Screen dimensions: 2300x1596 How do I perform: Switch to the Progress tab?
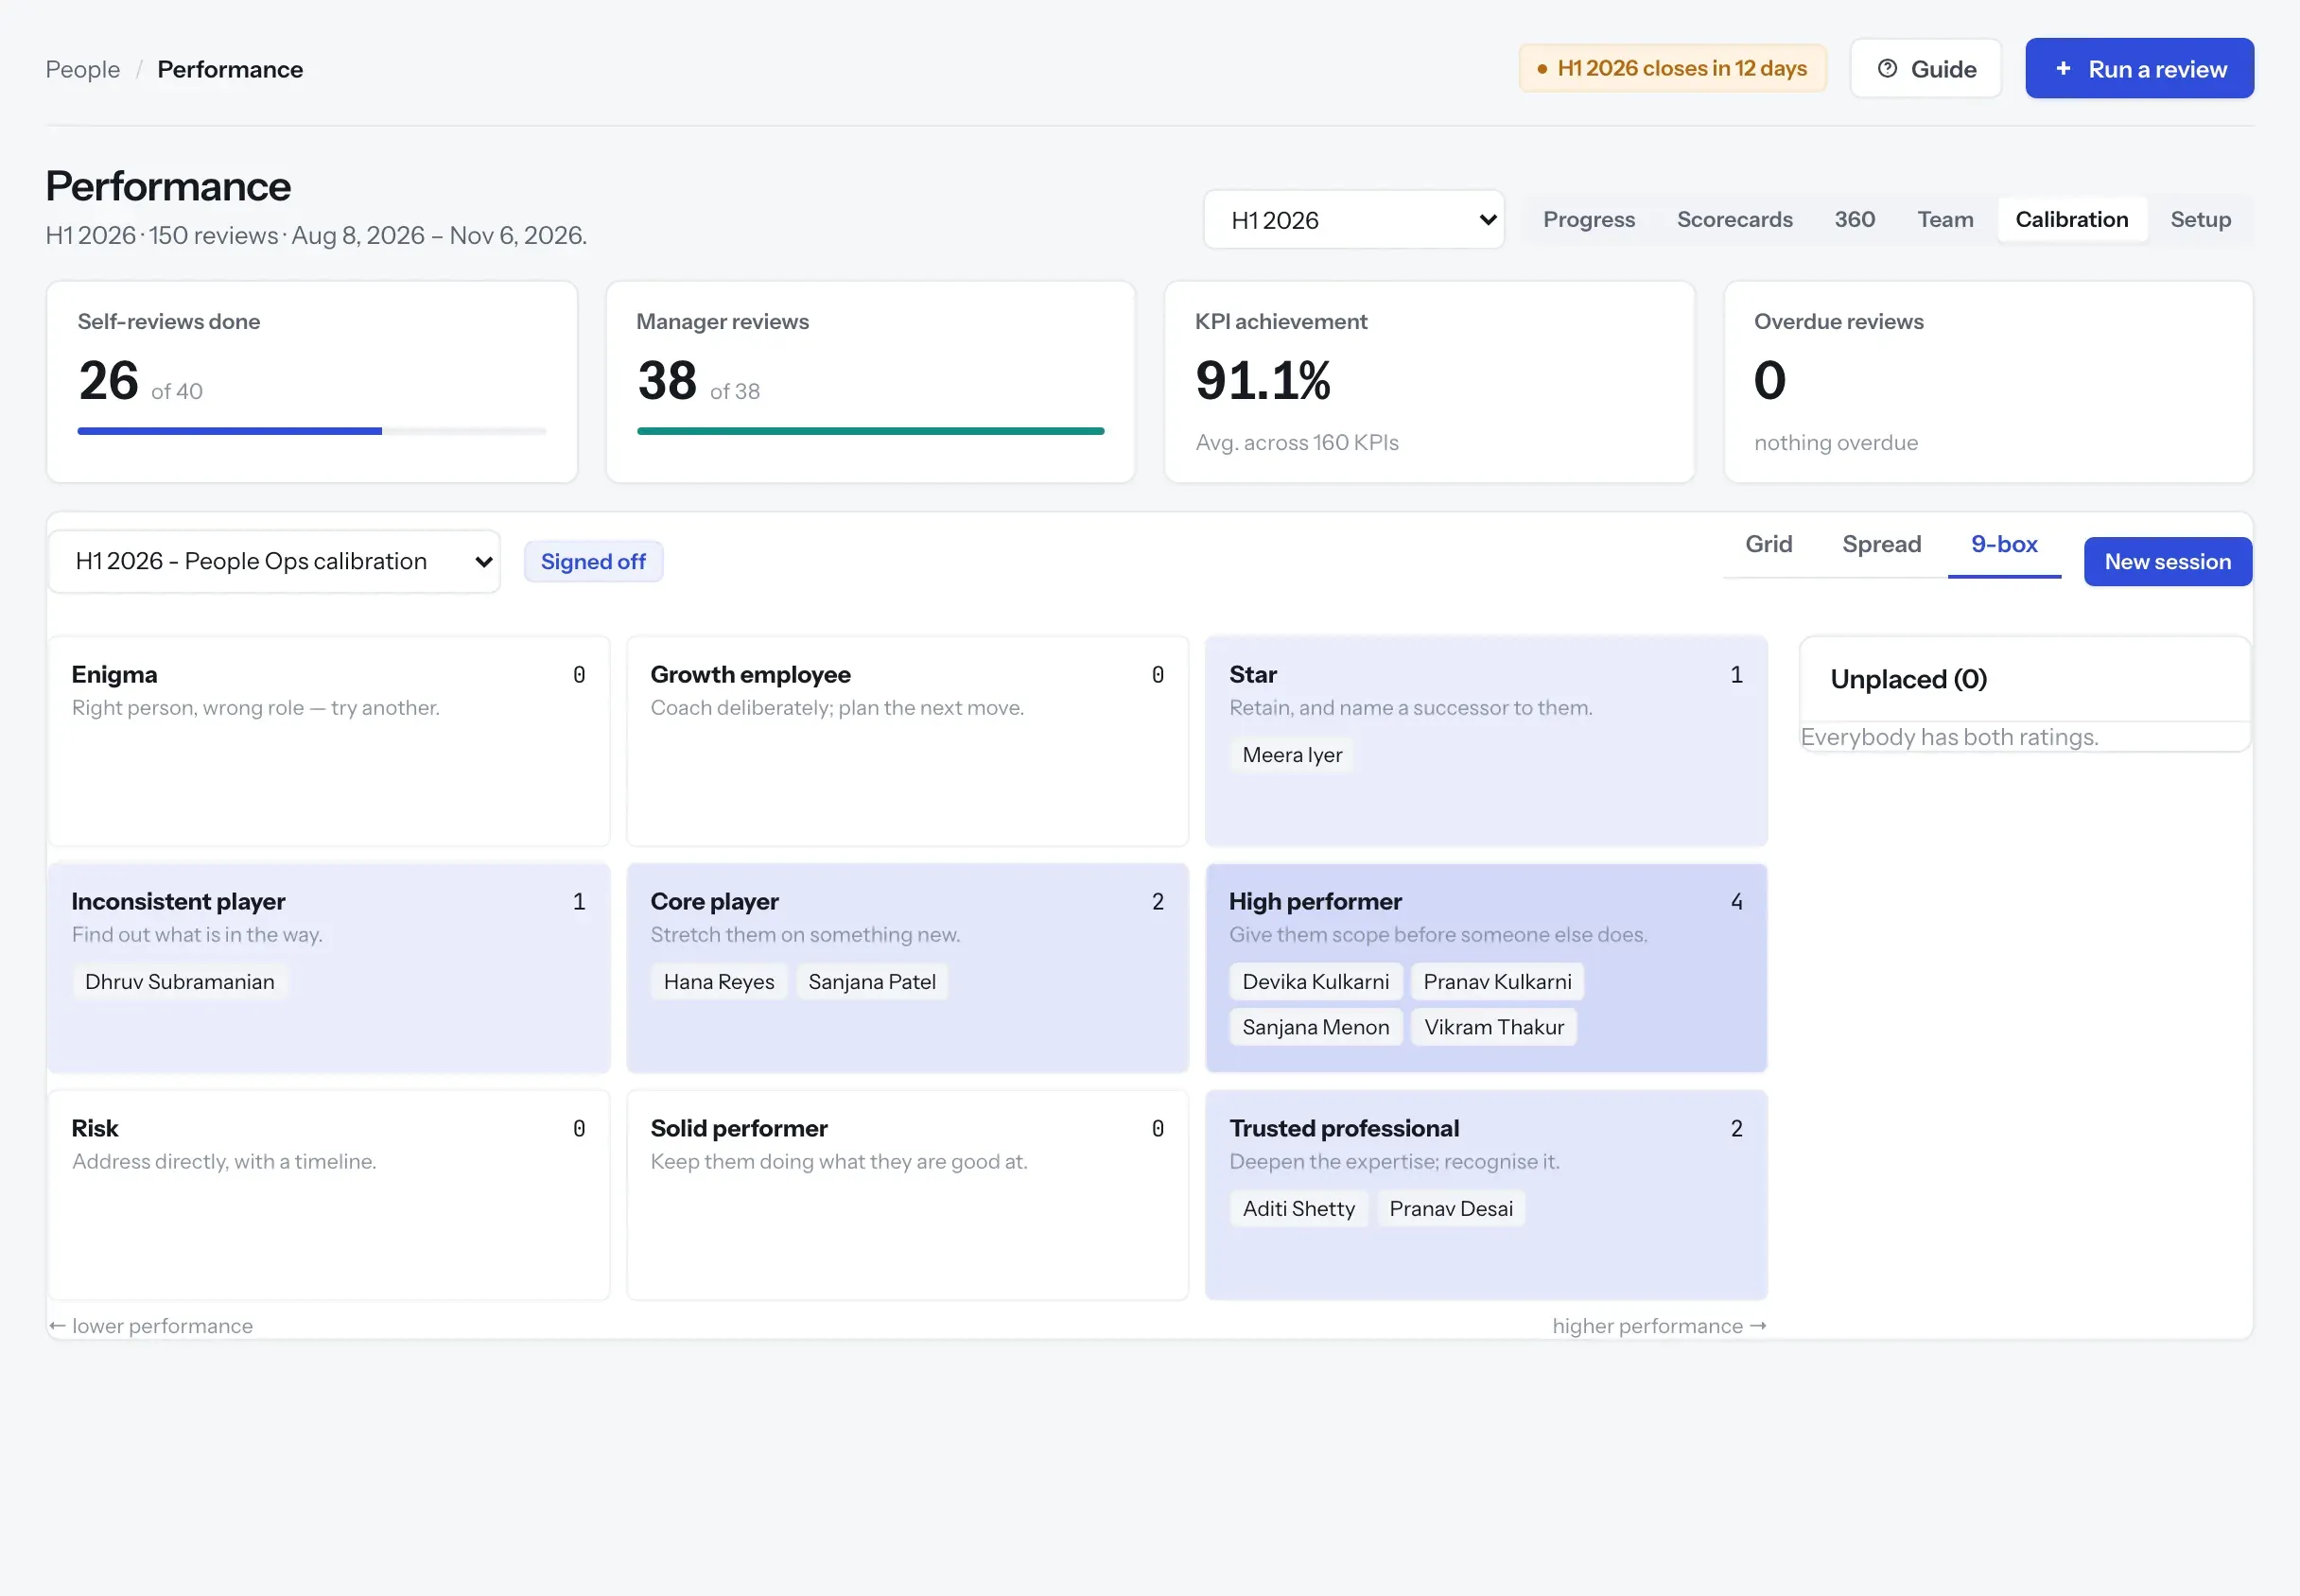click(1589, 220)
